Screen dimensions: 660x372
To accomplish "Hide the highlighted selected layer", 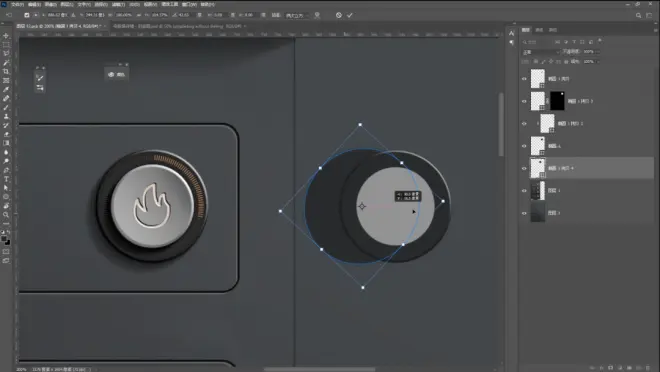I will [x=524, y=168].
